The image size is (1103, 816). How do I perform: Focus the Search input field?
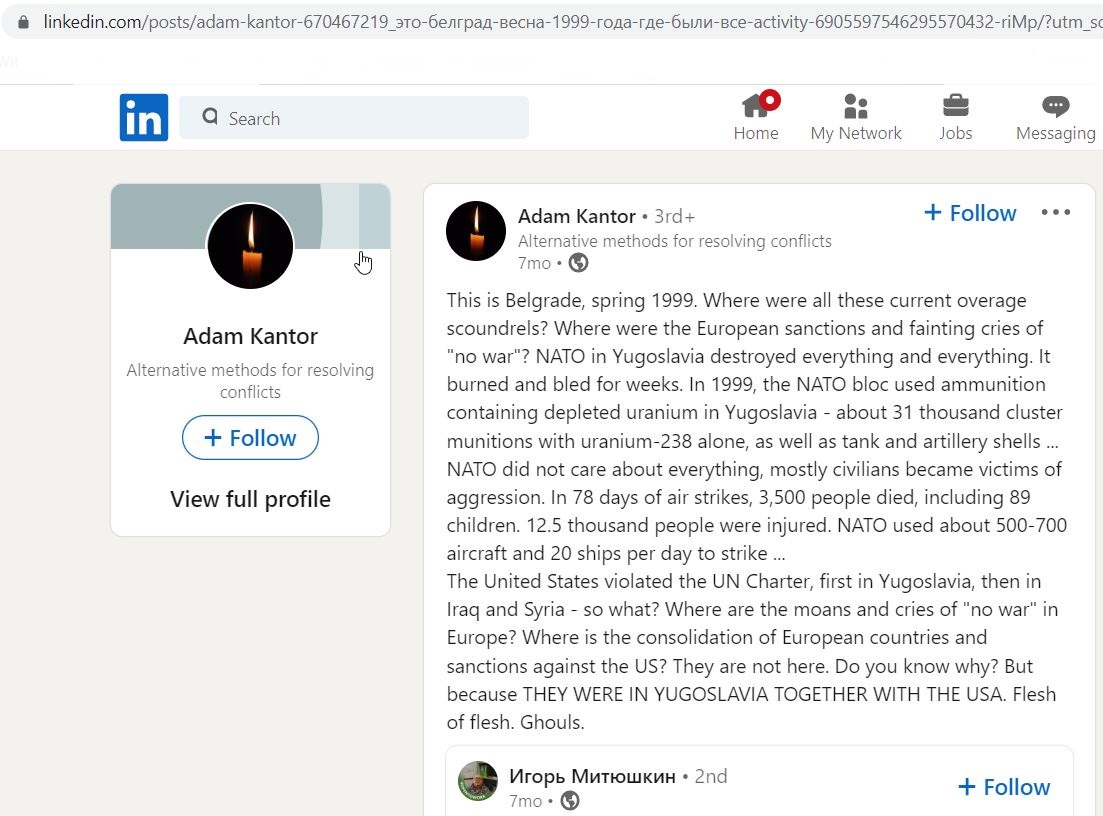point(354,117)
